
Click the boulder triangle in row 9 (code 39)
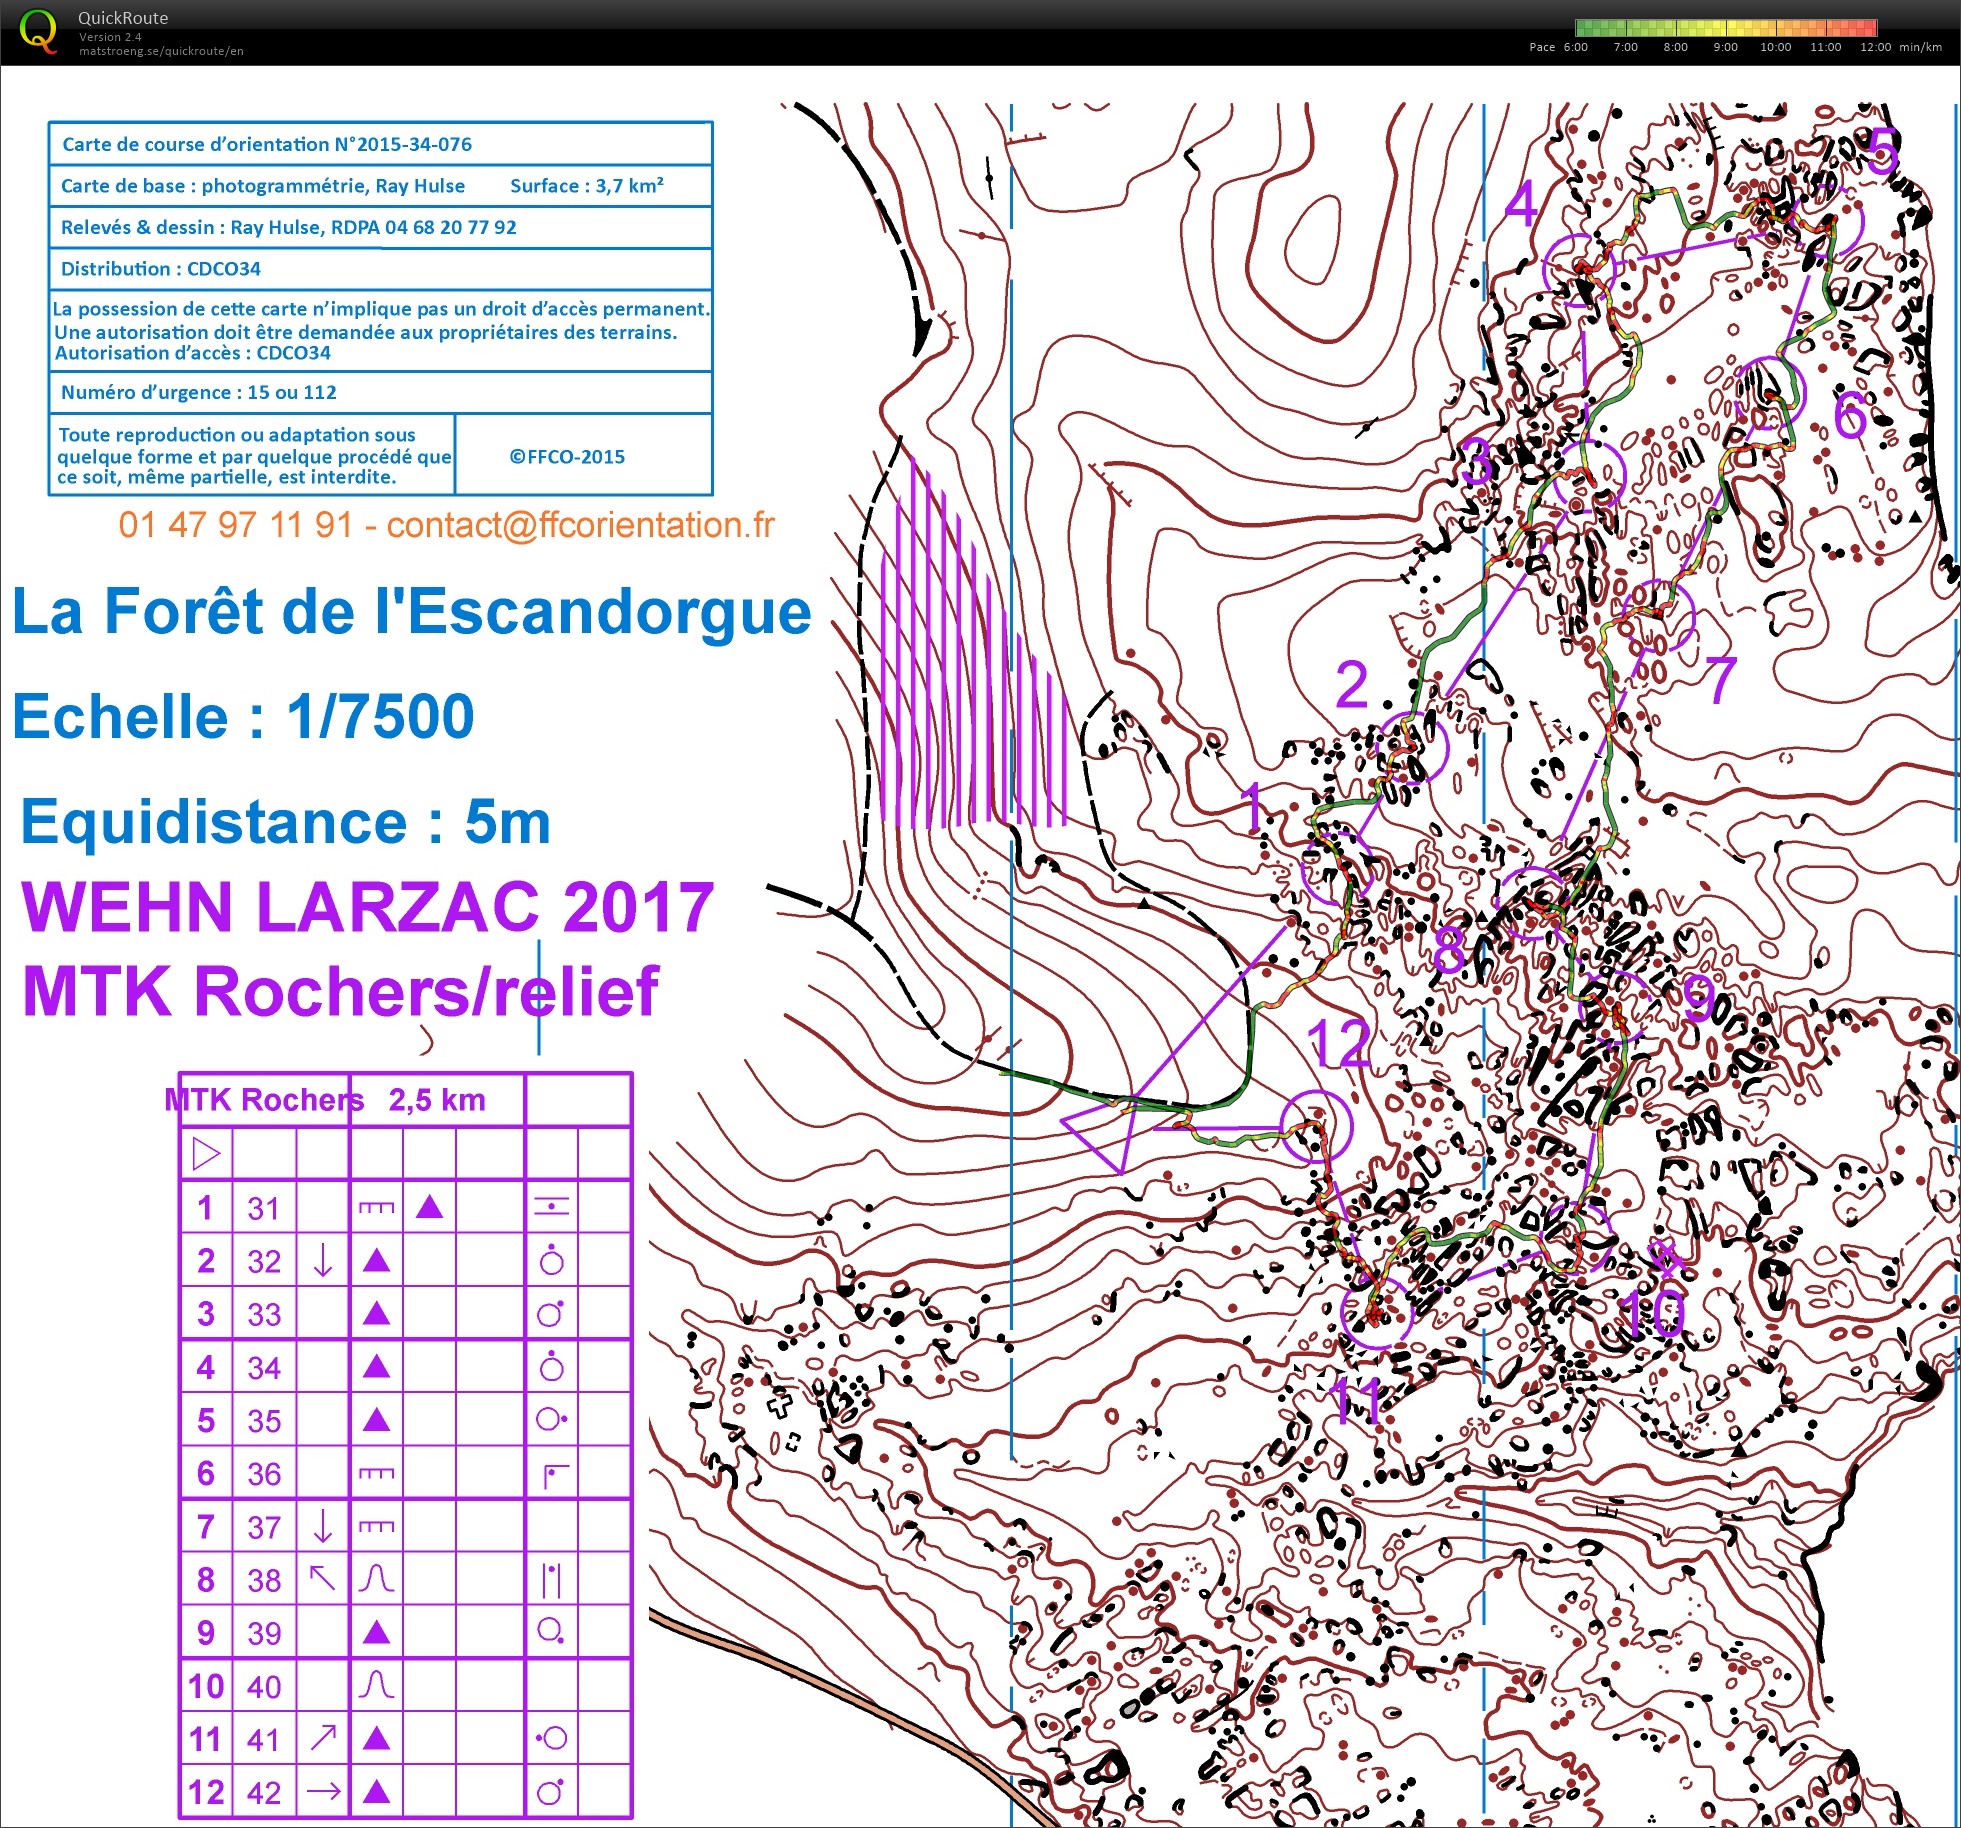pos(376,1632)
